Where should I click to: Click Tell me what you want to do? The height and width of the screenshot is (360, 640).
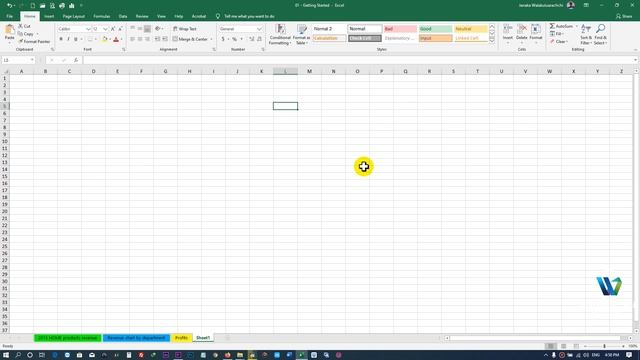click(249, 16)
